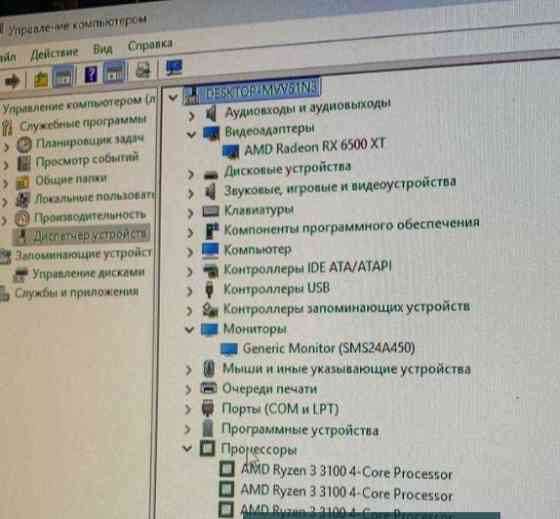Image resolution: width=560 pixels, height=519 pixels.
Task: Select Службы и приложения
Action: [76, 292]
